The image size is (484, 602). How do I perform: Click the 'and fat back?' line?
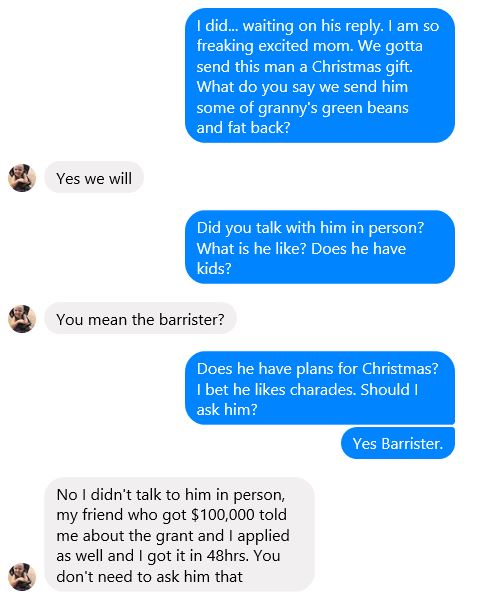coord(243,127)
